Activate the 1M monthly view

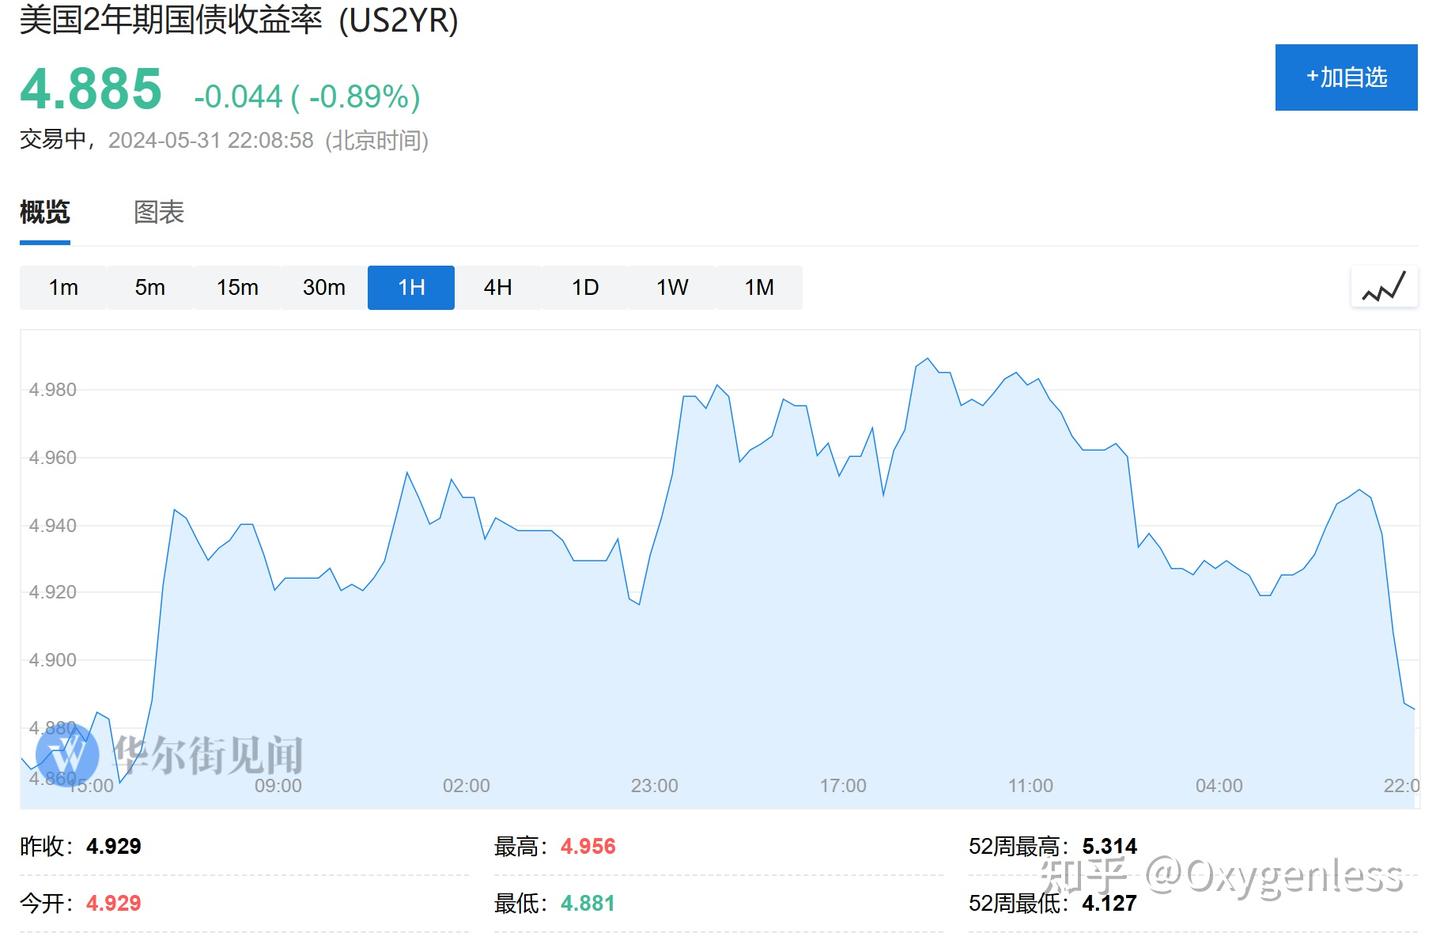coord(759,287)
